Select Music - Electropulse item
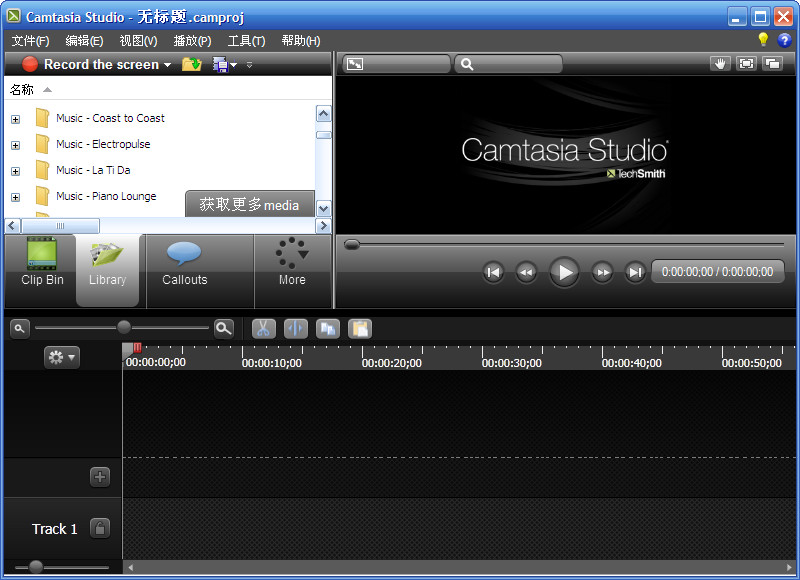The image size is (800, 580). (x=103, y=144)
